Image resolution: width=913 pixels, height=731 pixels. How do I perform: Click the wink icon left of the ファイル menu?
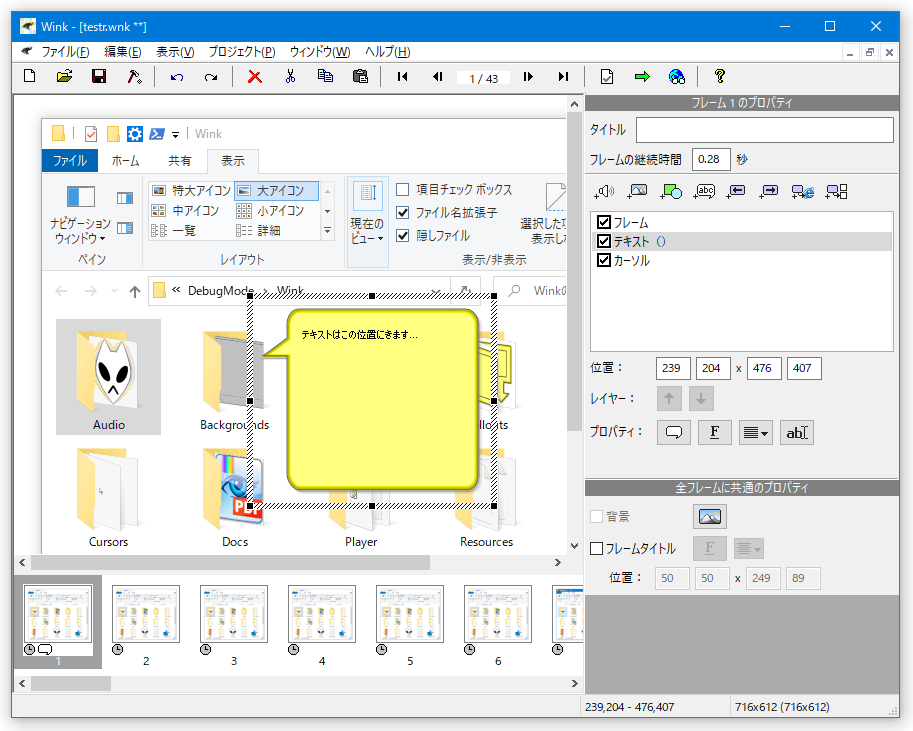point(27,51)
